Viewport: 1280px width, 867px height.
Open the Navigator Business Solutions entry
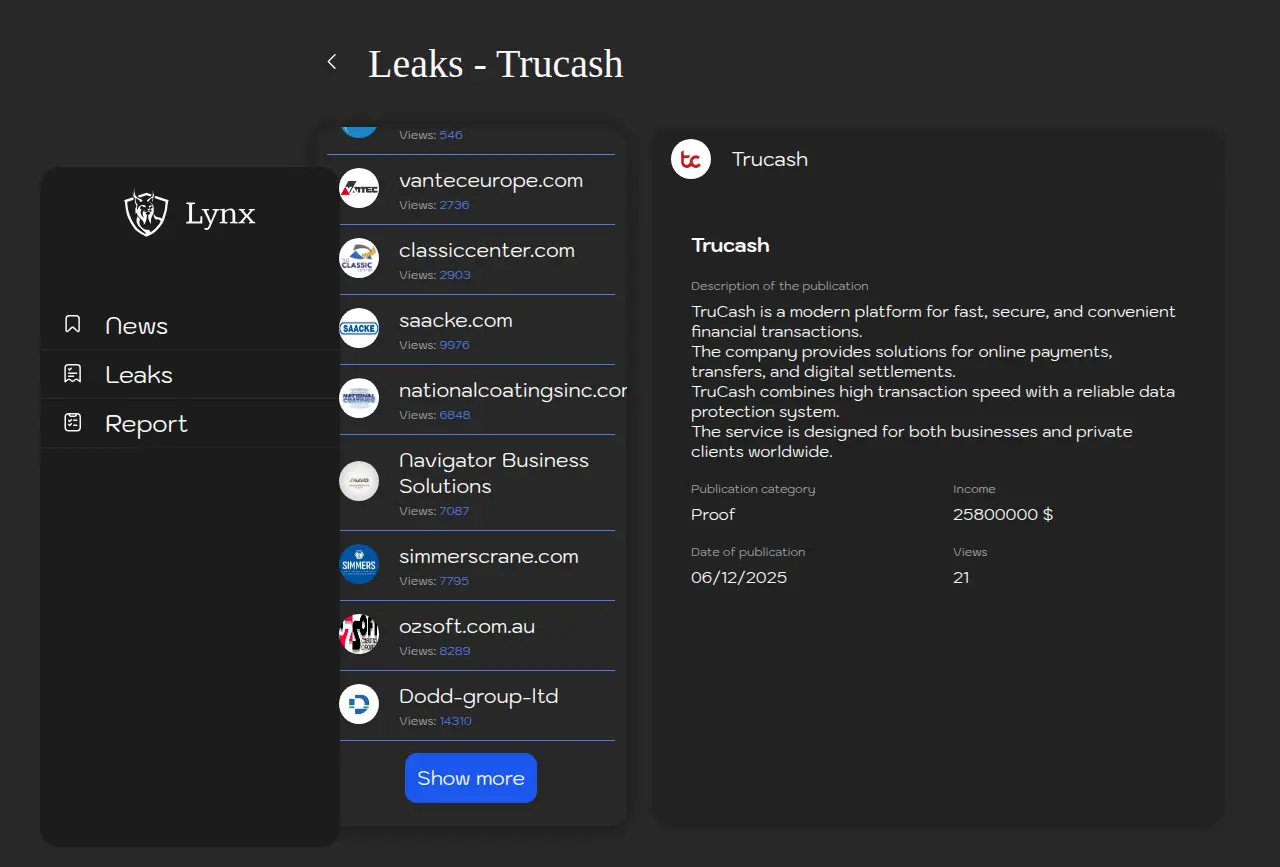pyautogui.click(x=493, y=473)
